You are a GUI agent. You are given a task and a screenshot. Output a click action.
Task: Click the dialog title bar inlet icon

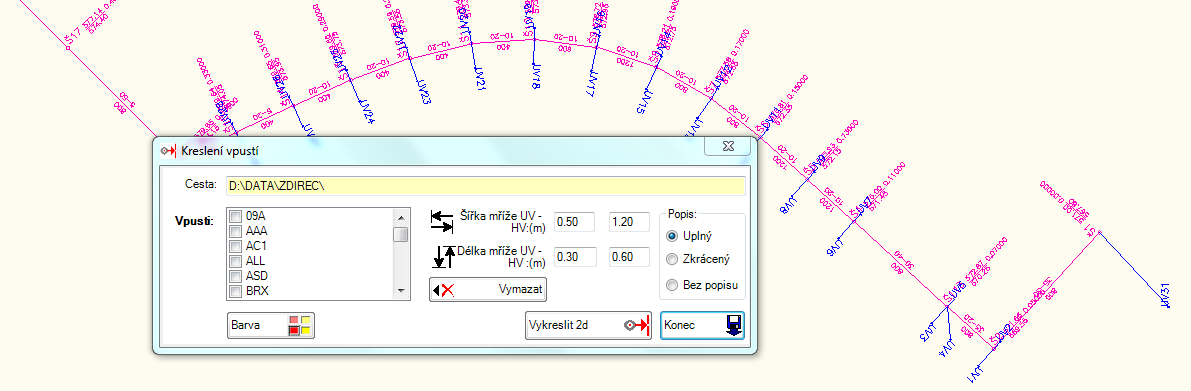coord(169,150)
